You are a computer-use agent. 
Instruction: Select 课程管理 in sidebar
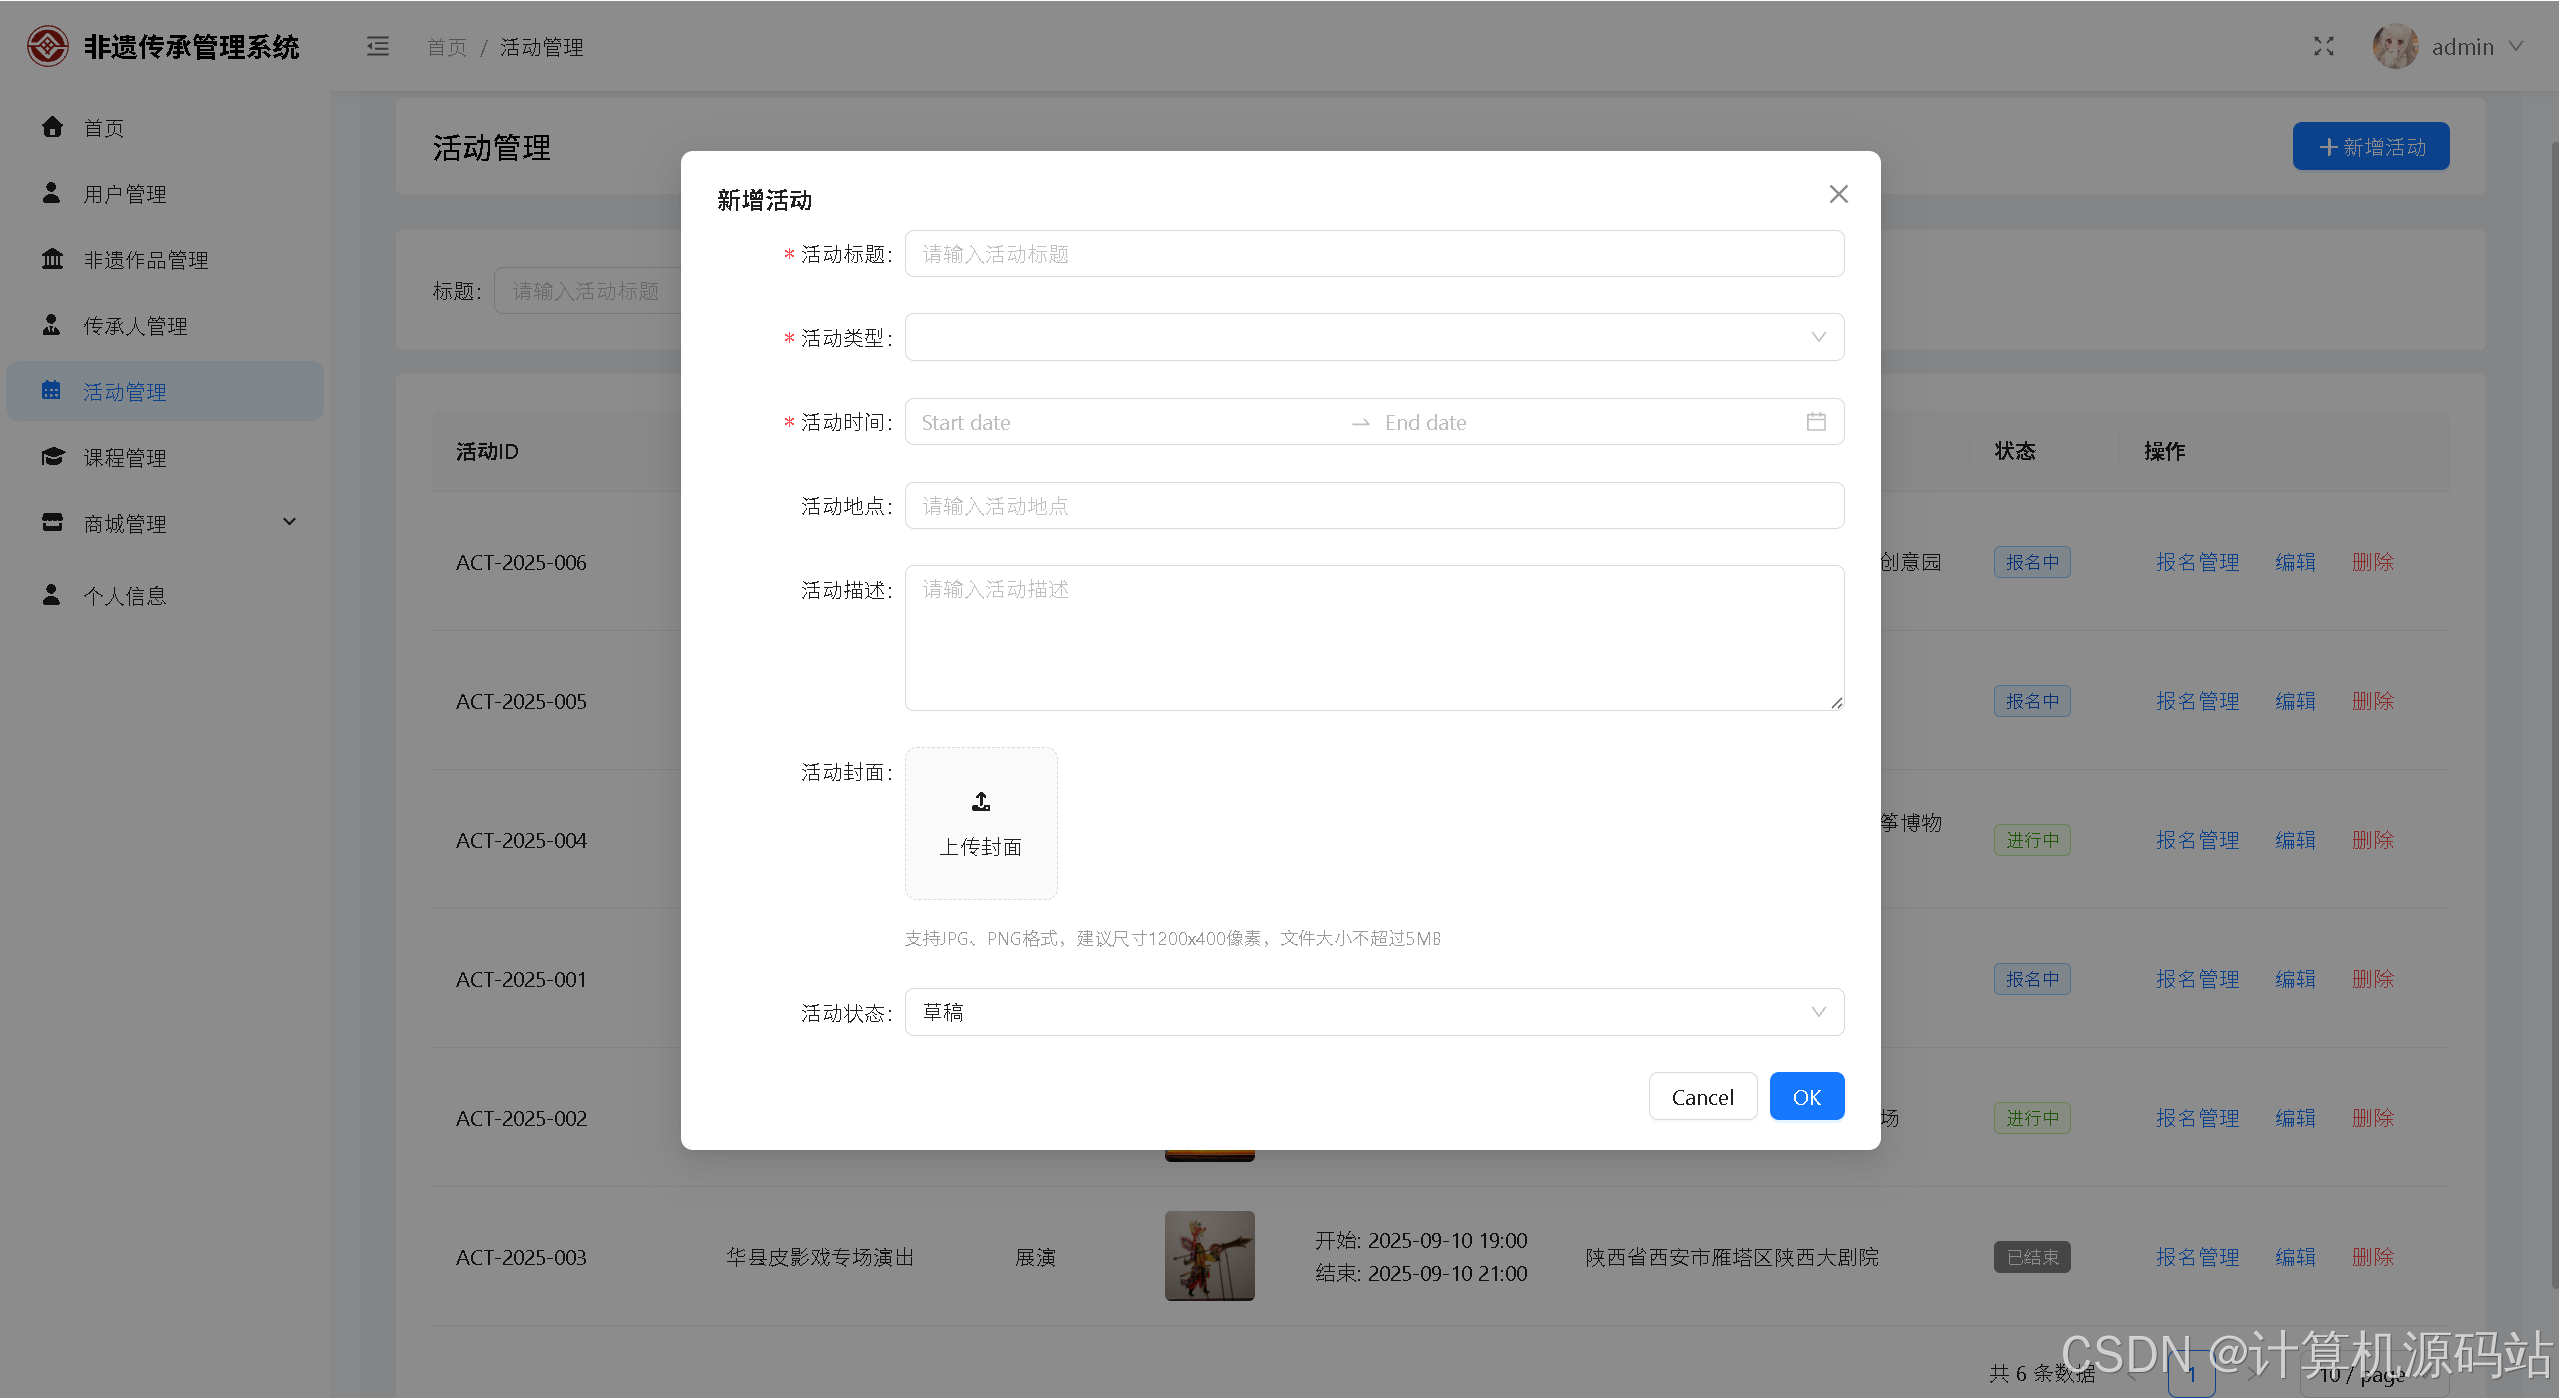pos(125,458)
